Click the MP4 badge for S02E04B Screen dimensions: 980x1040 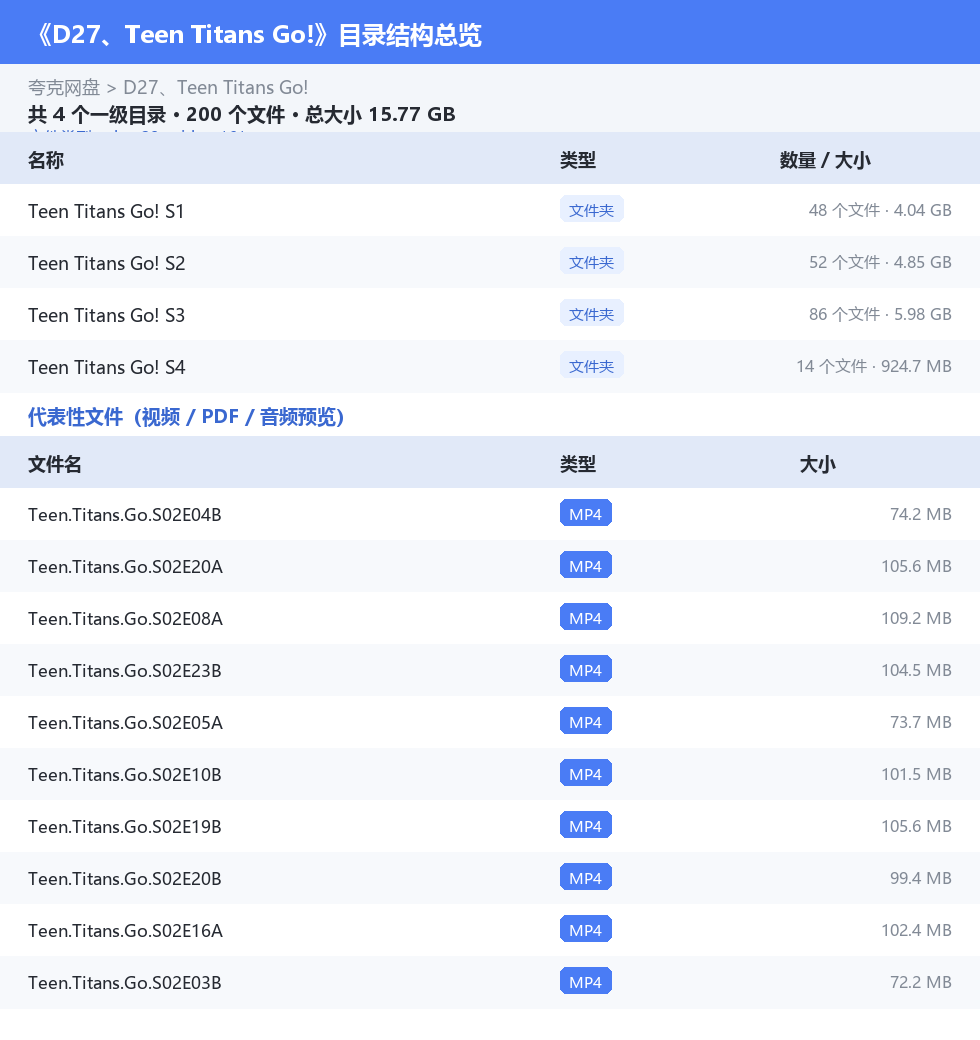(585, 513)
